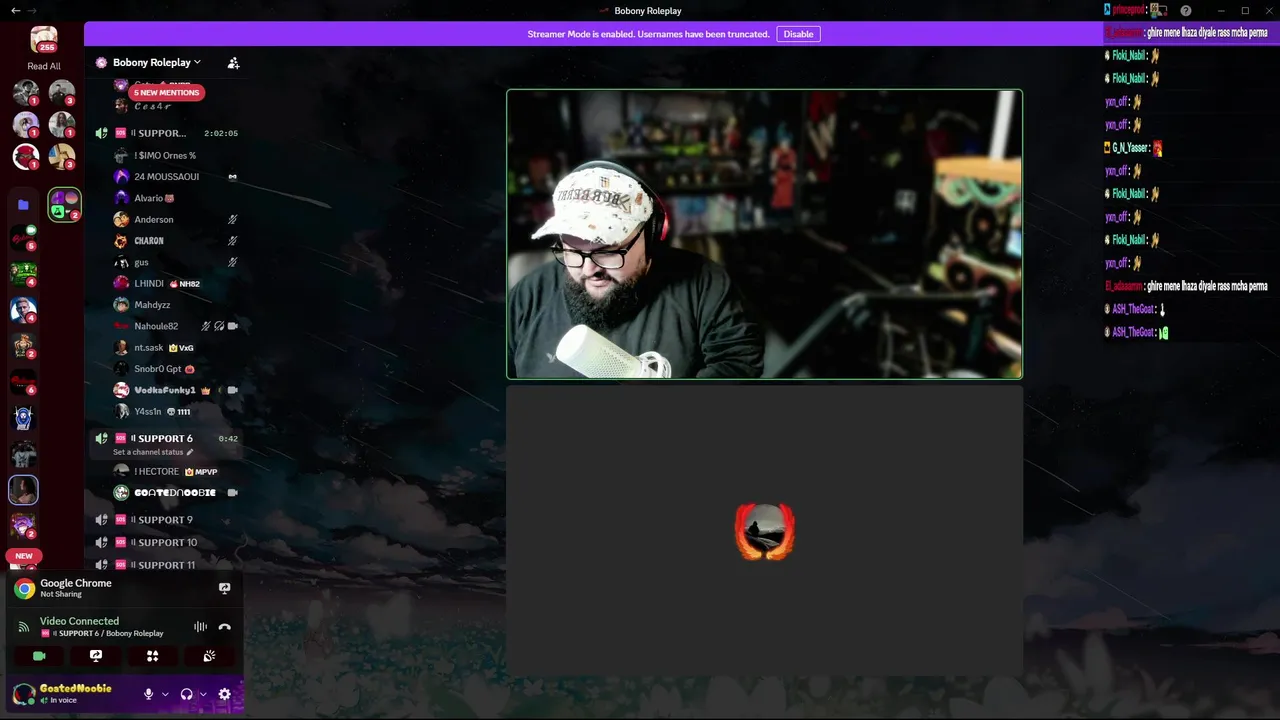Click the camera icon beside VodkaFunky1
1280x720 pixels.
point(232,390)
